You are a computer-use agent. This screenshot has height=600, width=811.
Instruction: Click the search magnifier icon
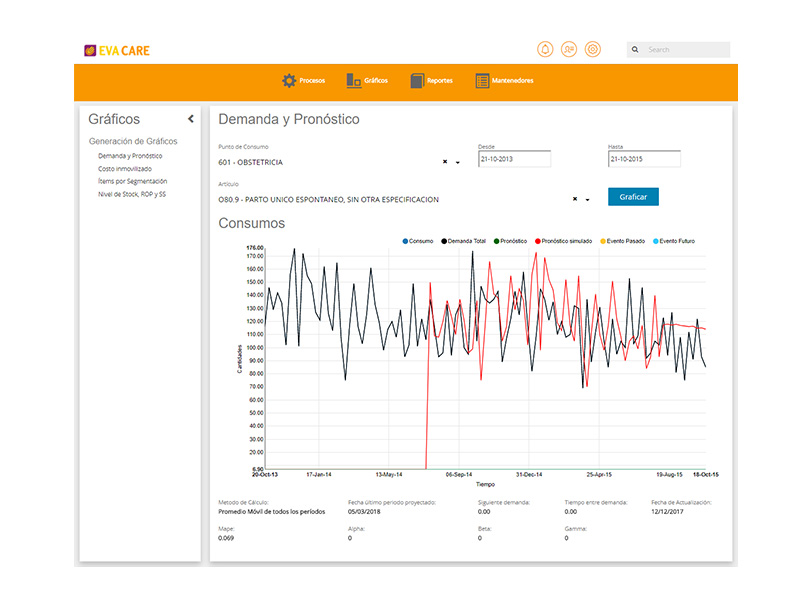click(x=635, y=50)
